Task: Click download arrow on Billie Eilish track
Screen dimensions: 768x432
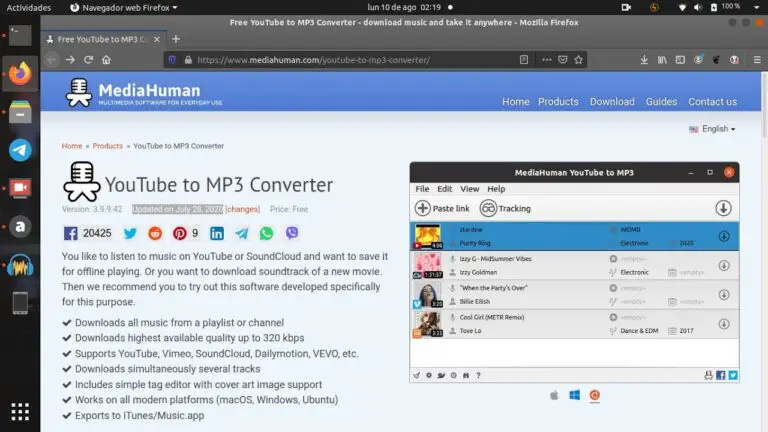Action: click(x=724, y=295)
